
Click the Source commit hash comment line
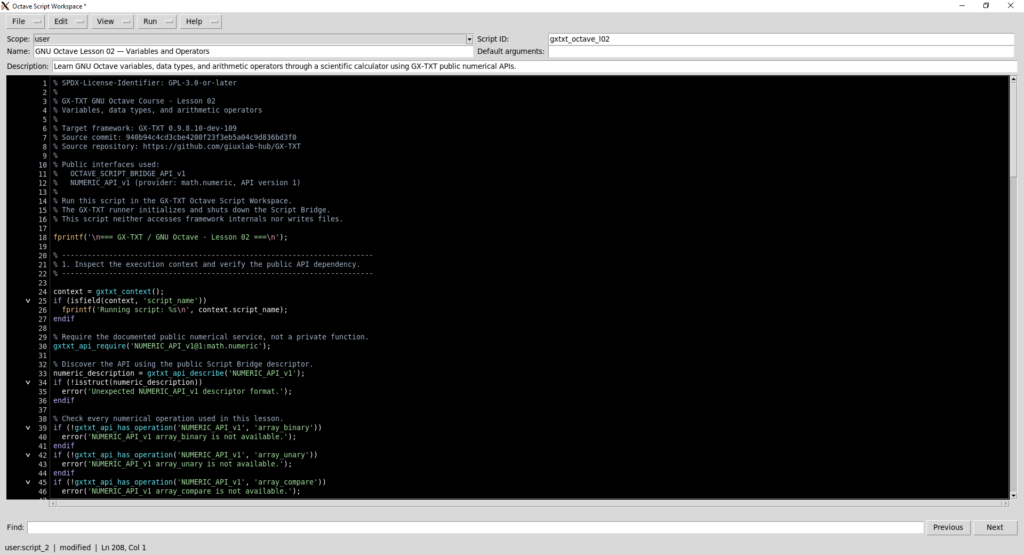click(174, 138)
